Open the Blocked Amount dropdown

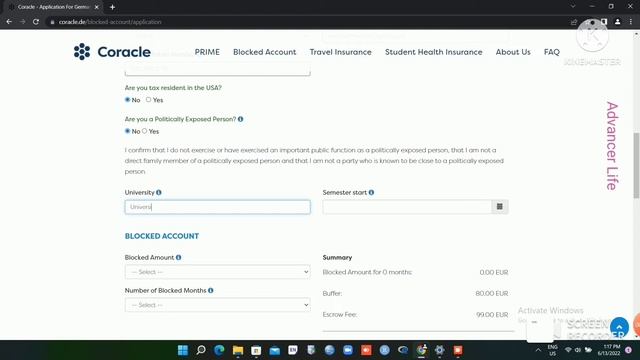(218, 272)
